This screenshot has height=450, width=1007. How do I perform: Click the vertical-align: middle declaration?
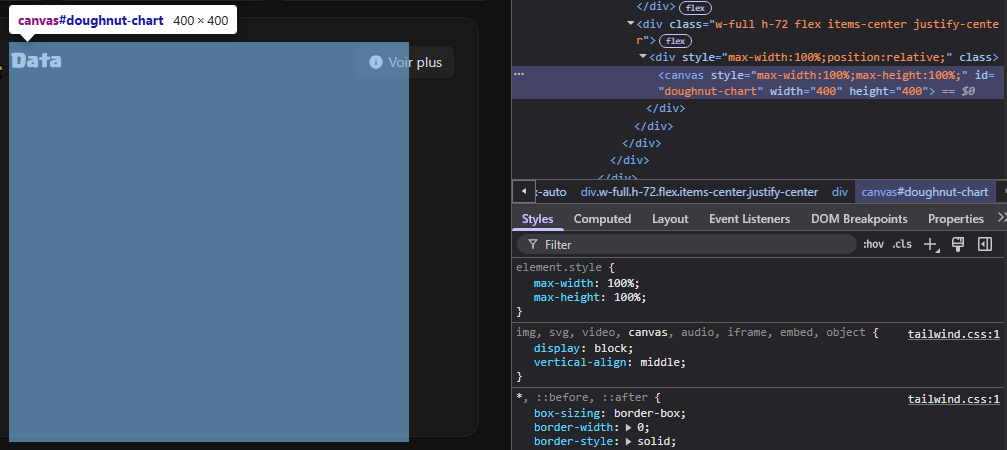coord(610,362)
